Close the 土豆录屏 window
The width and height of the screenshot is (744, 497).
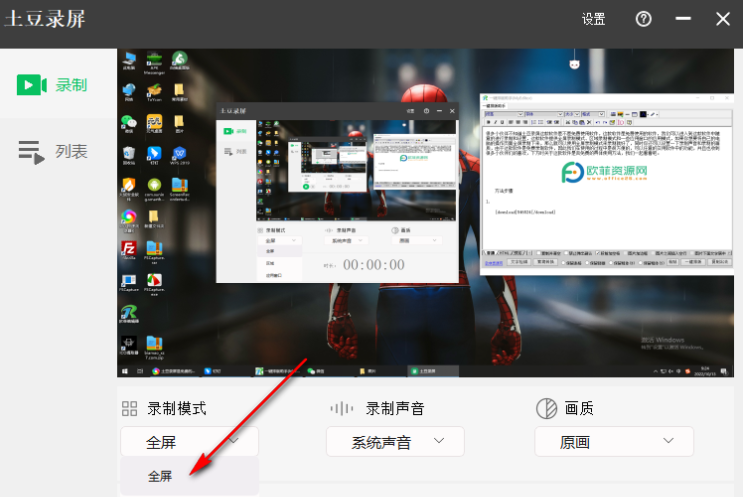click(722, 19)
